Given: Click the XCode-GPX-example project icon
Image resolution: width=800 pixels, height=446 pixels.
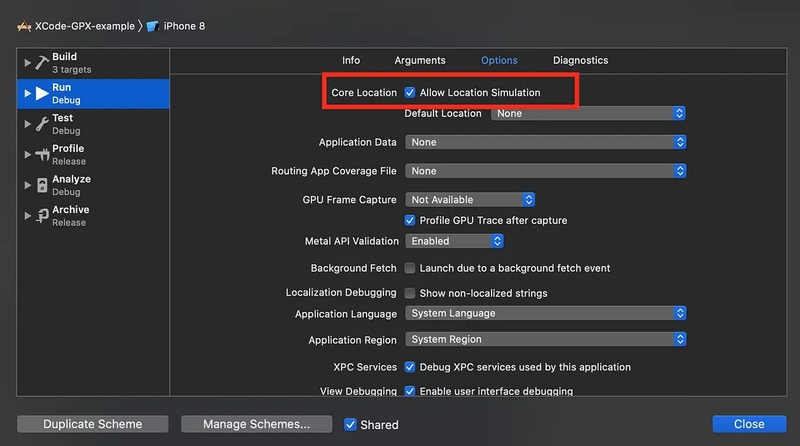Looking at the screenshot, I should 24,26.
